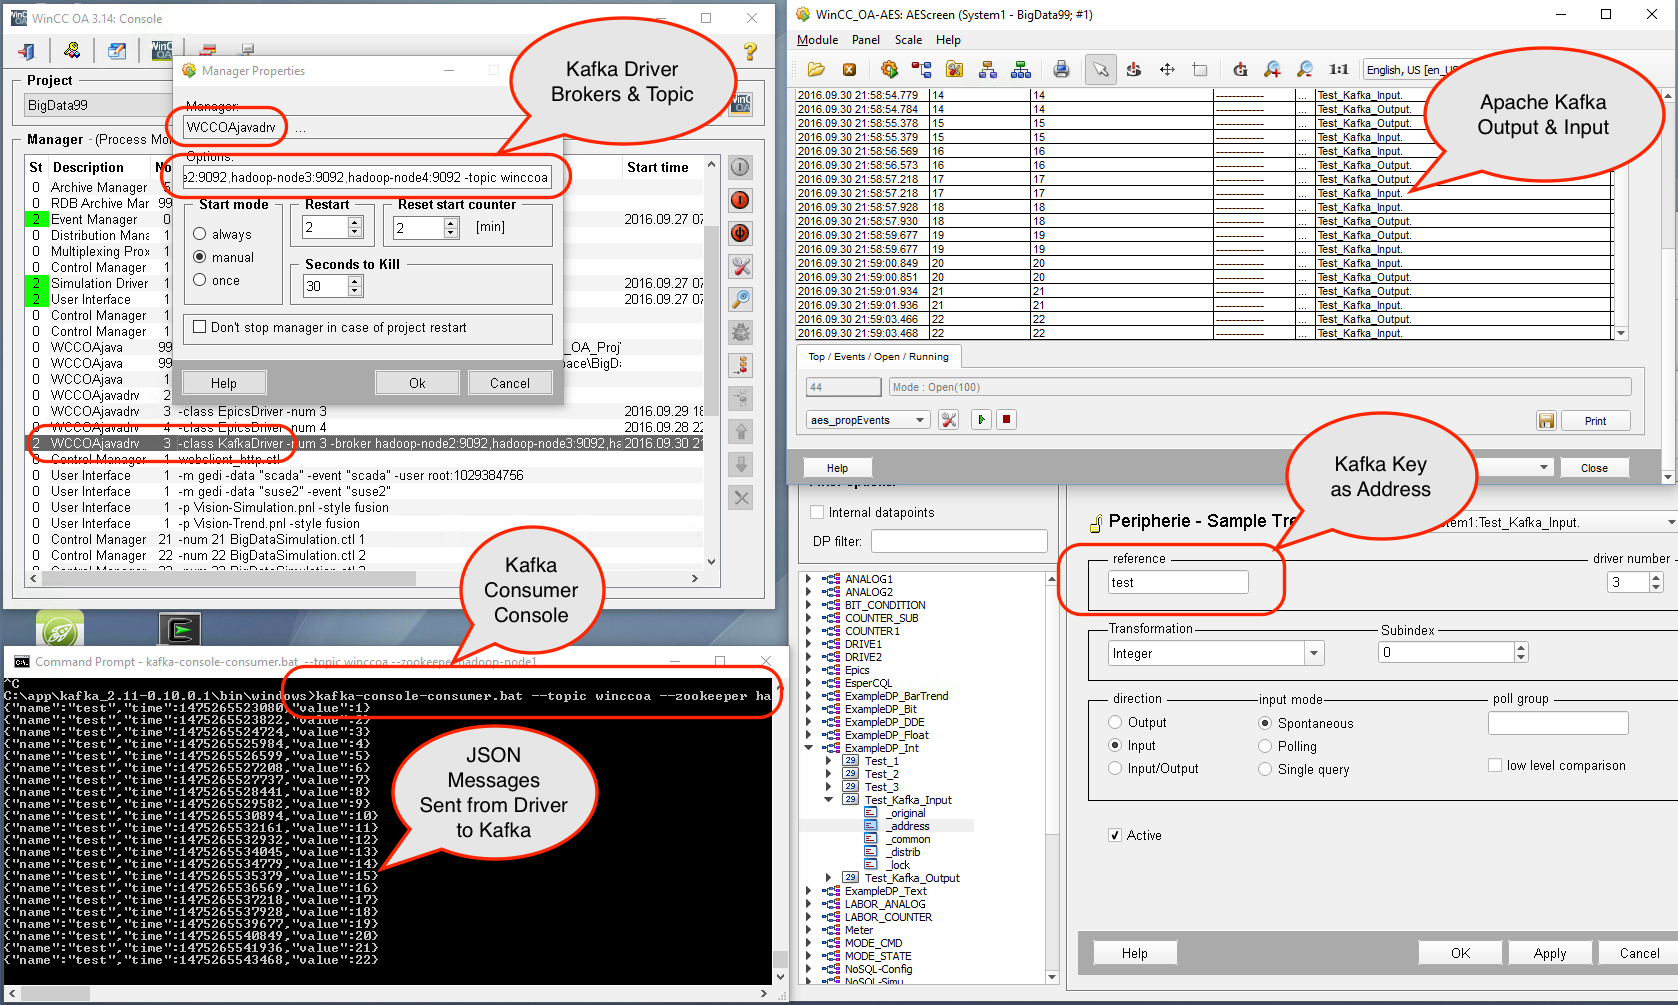Click Apply in the Peripherie panel
Image resolution: width=1678 pixels, height=1005 pixels.
point(1550,953)
